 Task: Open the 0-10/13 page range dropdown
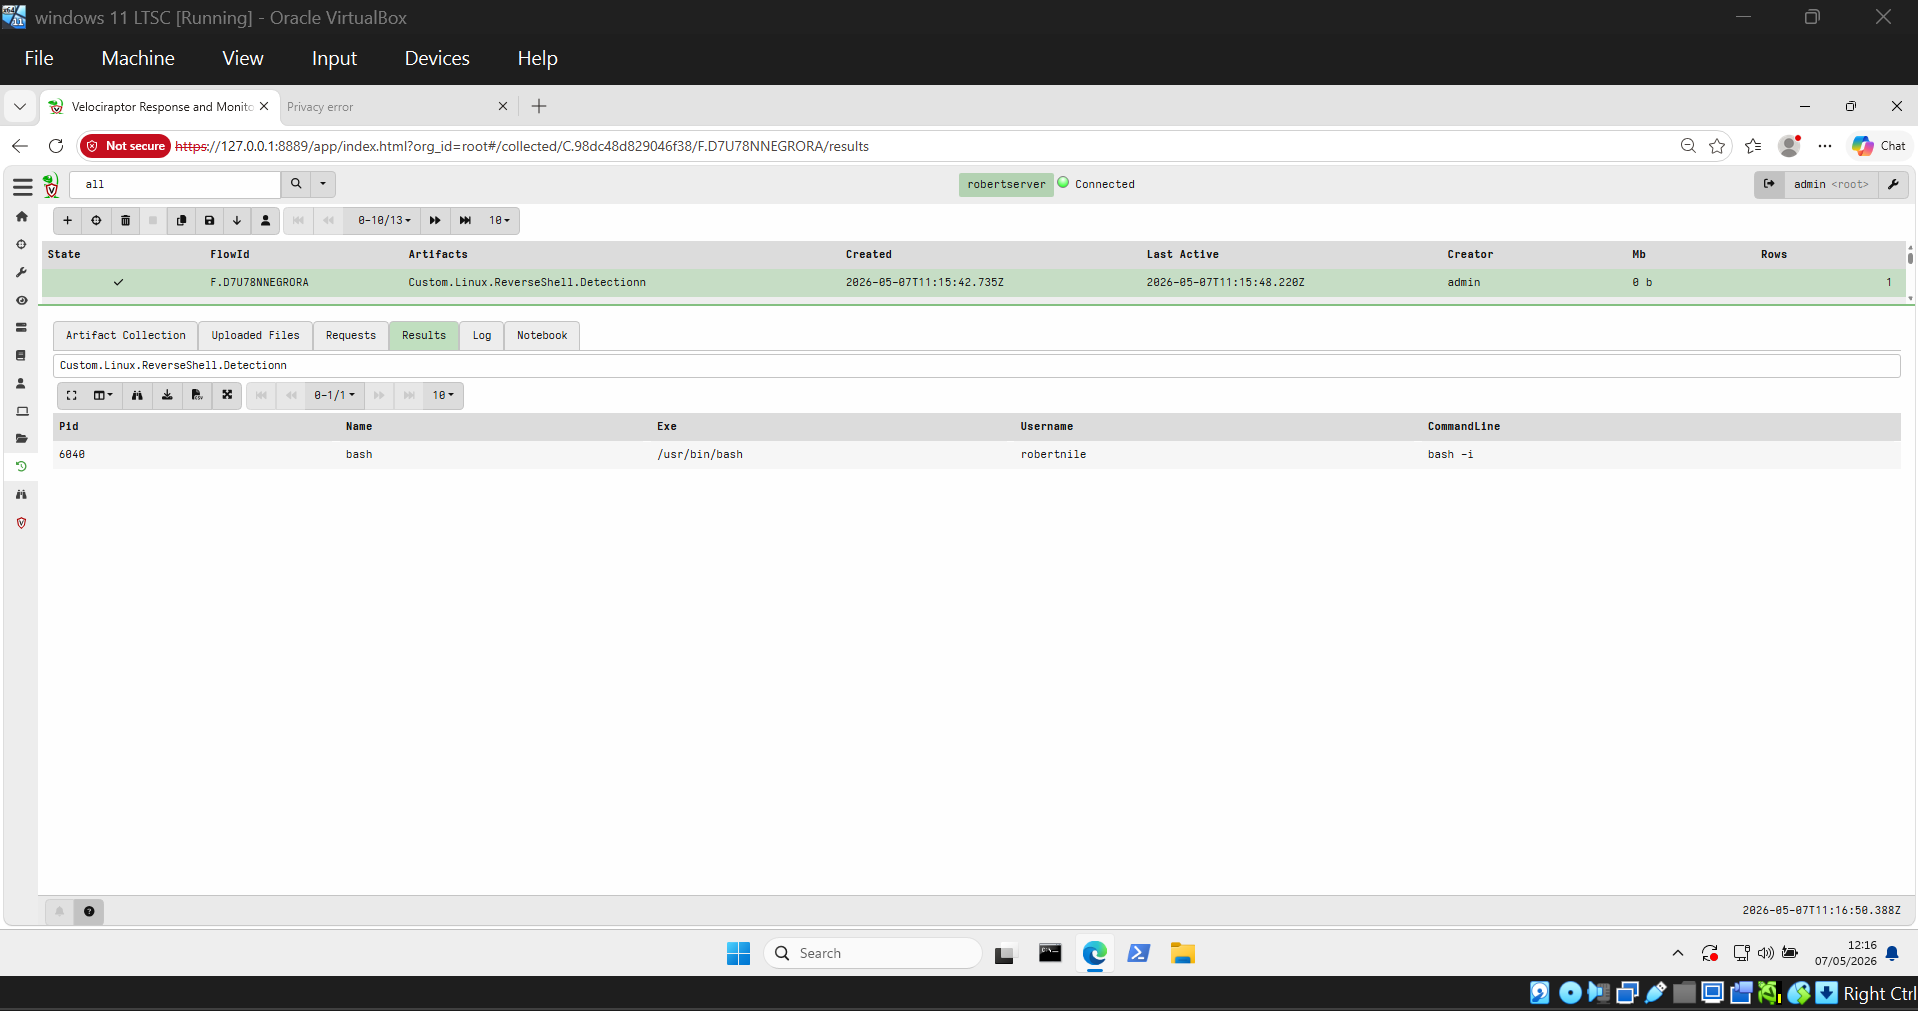385,220
